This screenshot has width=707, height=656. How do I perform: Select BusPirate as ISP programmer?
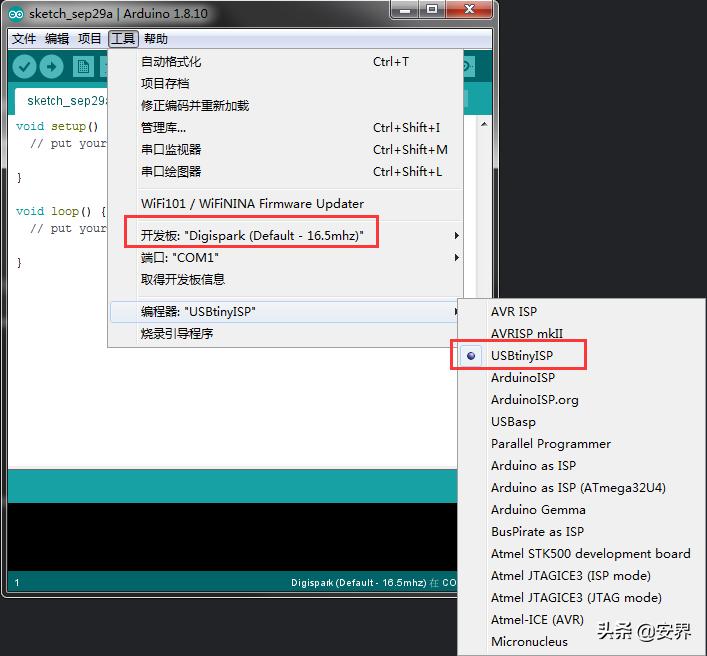pyautogui.click(x=581, y=532)
